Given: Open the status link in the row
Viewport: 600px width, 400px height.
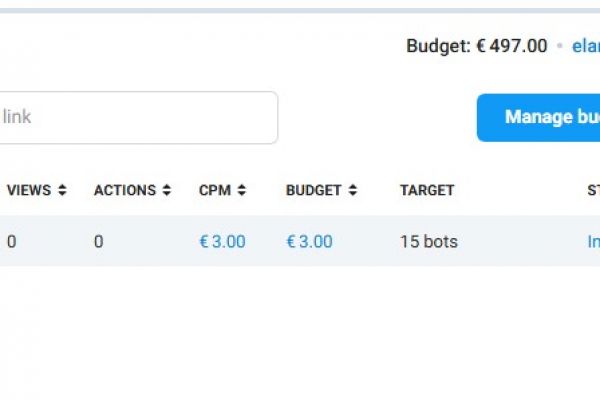Looking at the screenshot, I should [593, 242].
